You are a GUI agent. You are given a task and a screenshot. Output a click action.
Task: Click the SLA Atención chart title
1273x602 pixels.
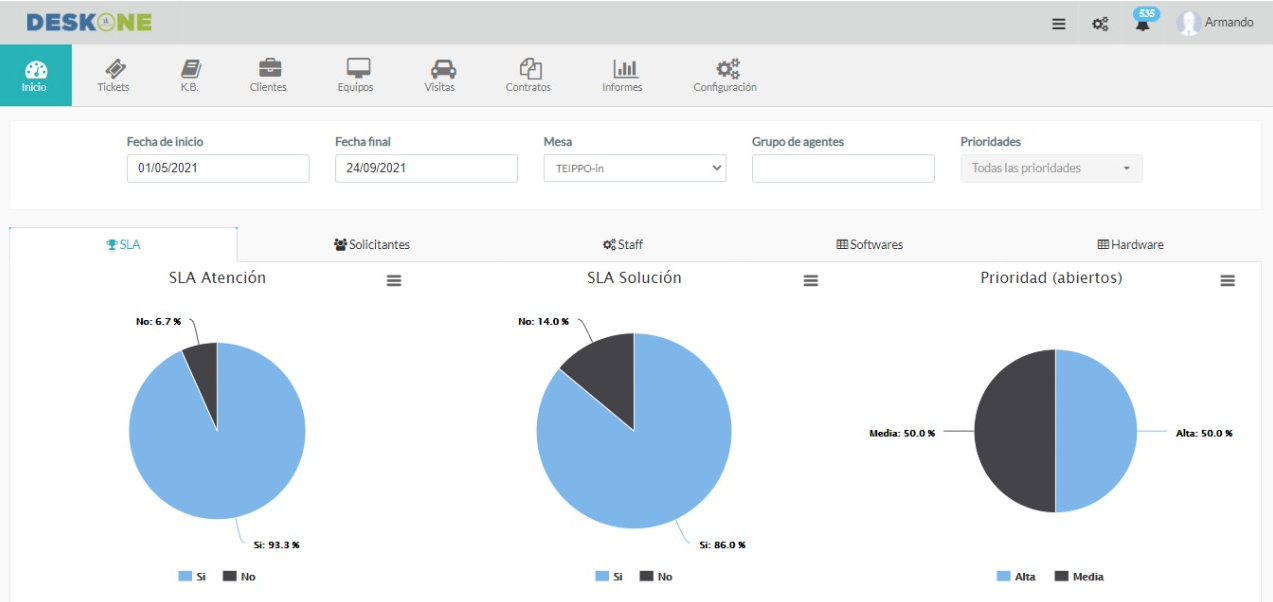(x=217, y=278)
